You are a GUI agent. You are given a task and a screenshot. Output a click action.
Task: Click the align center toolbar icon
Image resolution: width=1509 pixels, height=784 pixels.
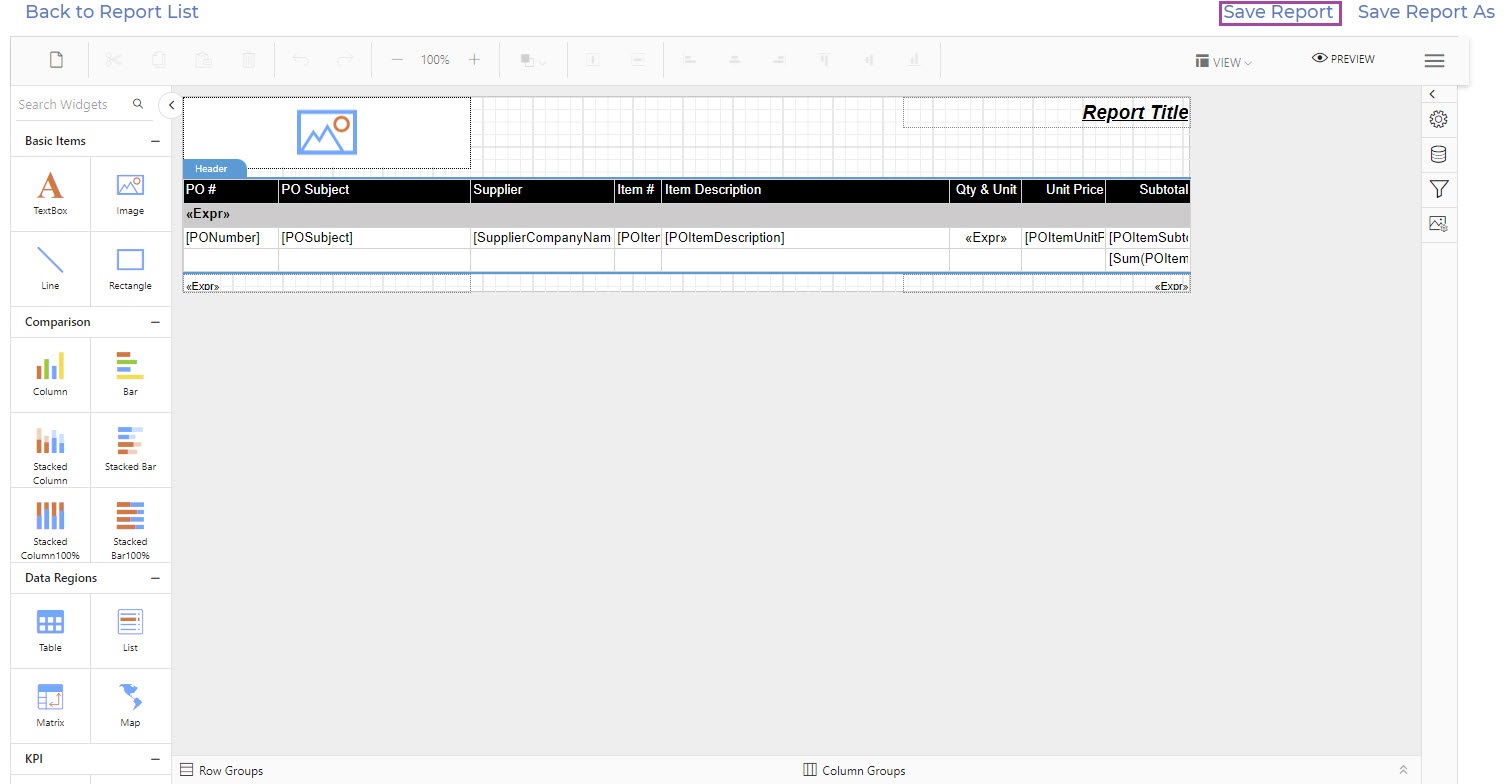click(734, 60)
